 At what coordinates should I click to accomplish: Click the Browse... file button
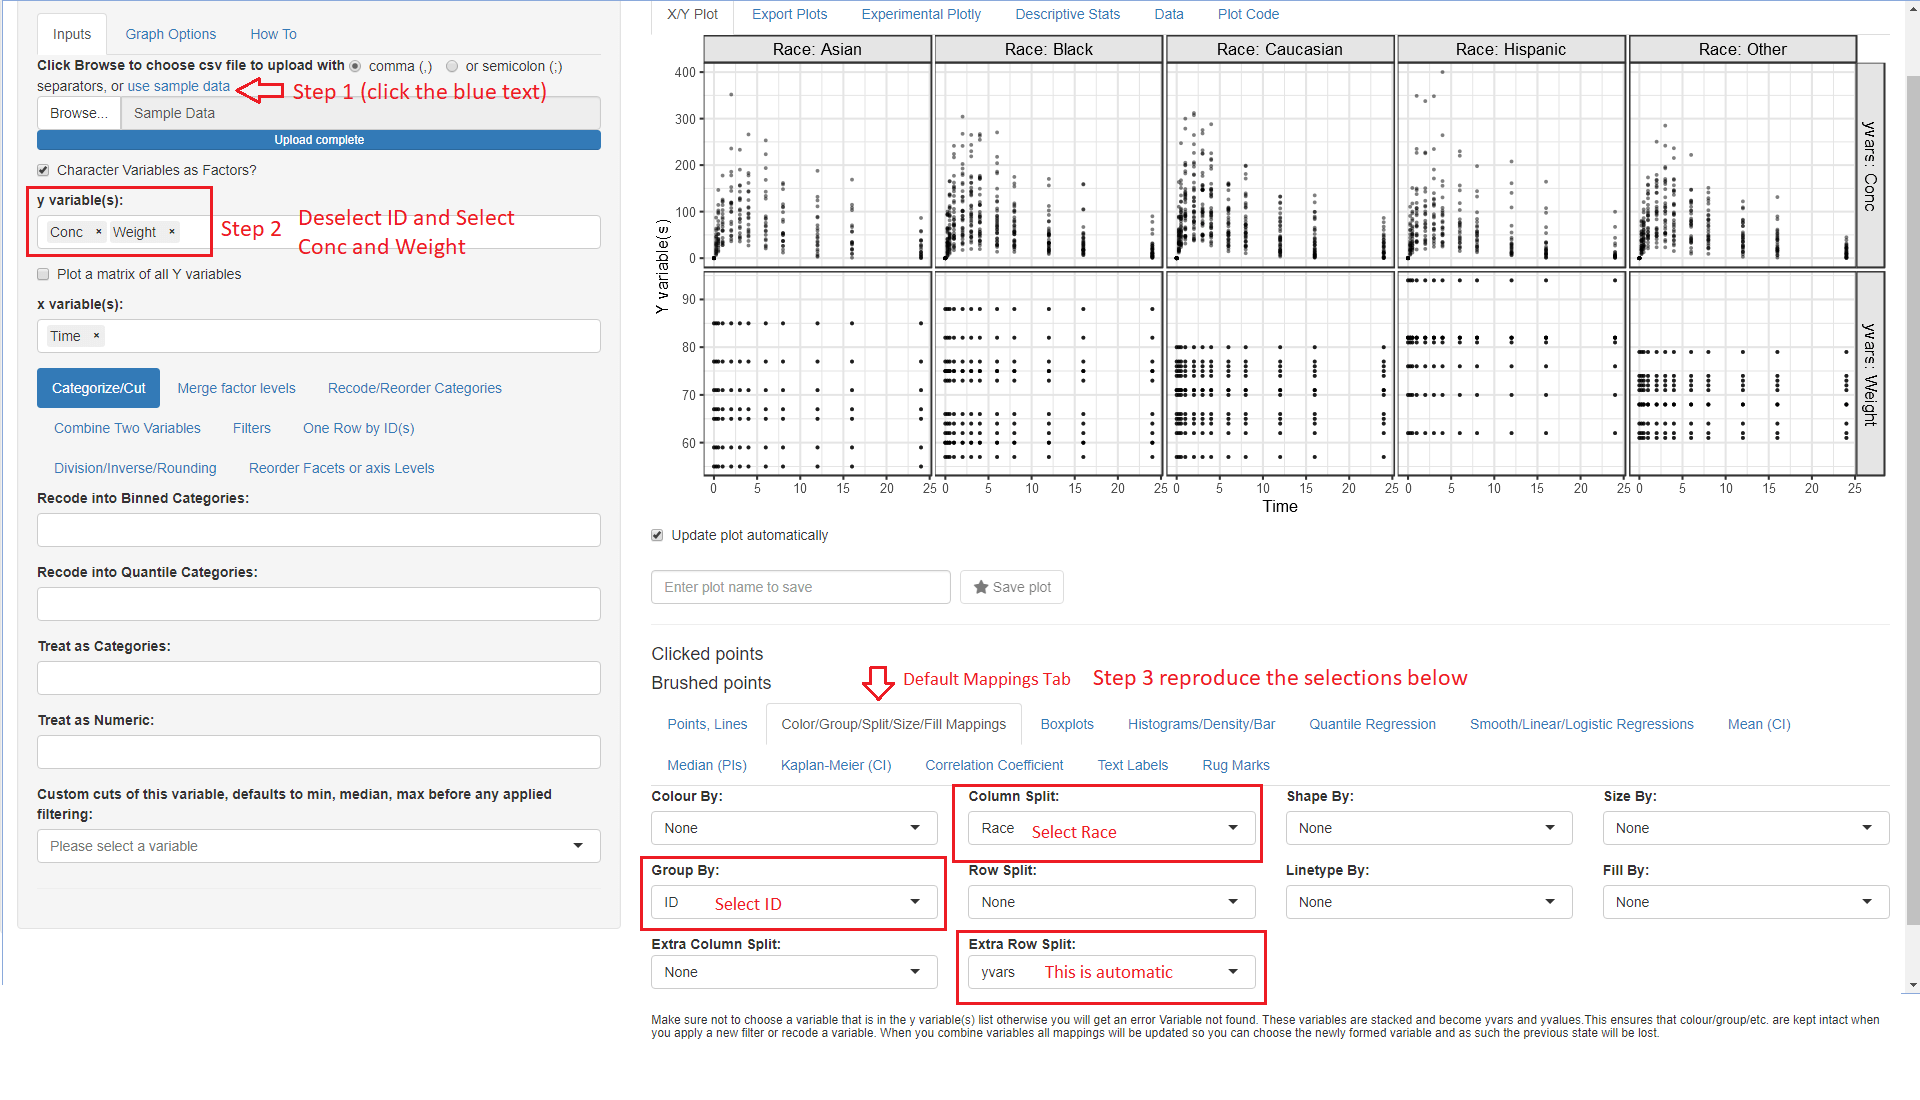(x=78, y=113)
